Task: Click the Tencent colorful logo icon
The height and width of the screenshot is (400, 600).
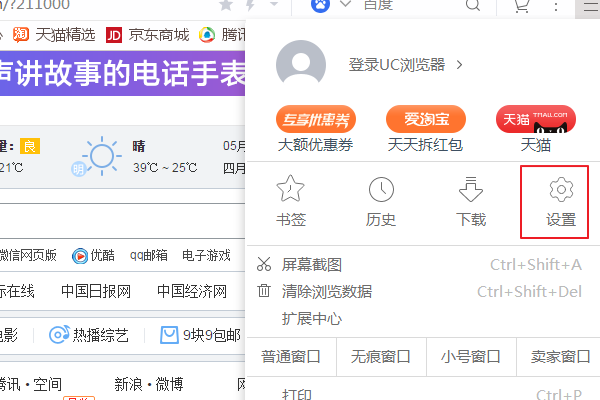Action: 207,35
